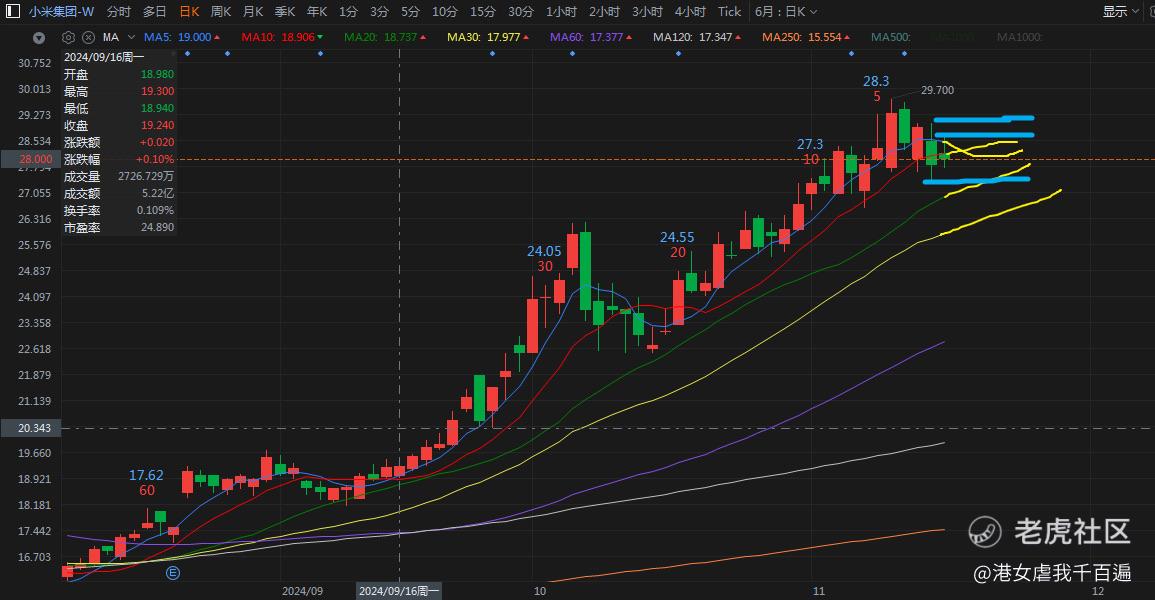Click the 24.55 chart annotation
This screenshot has height=600, width=1155.
[x=677, y=237]
